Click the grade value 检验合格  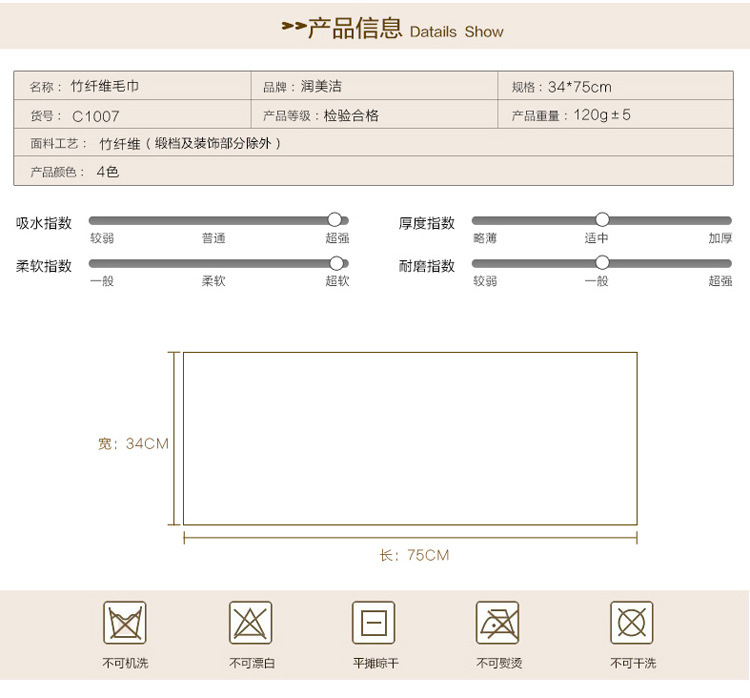pyautogui.click(x=351, y=115)
